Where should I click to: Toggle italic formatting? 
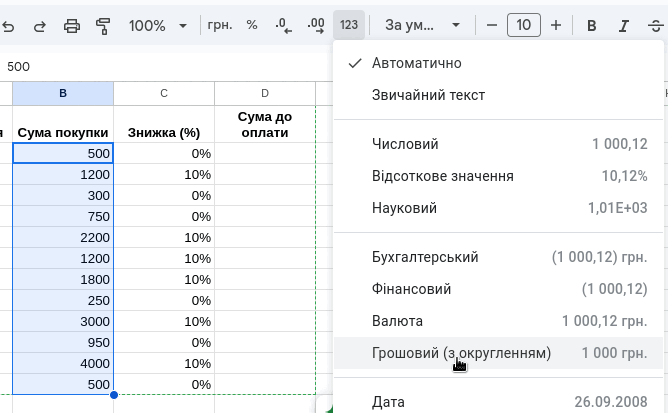[x=623, y=26]
